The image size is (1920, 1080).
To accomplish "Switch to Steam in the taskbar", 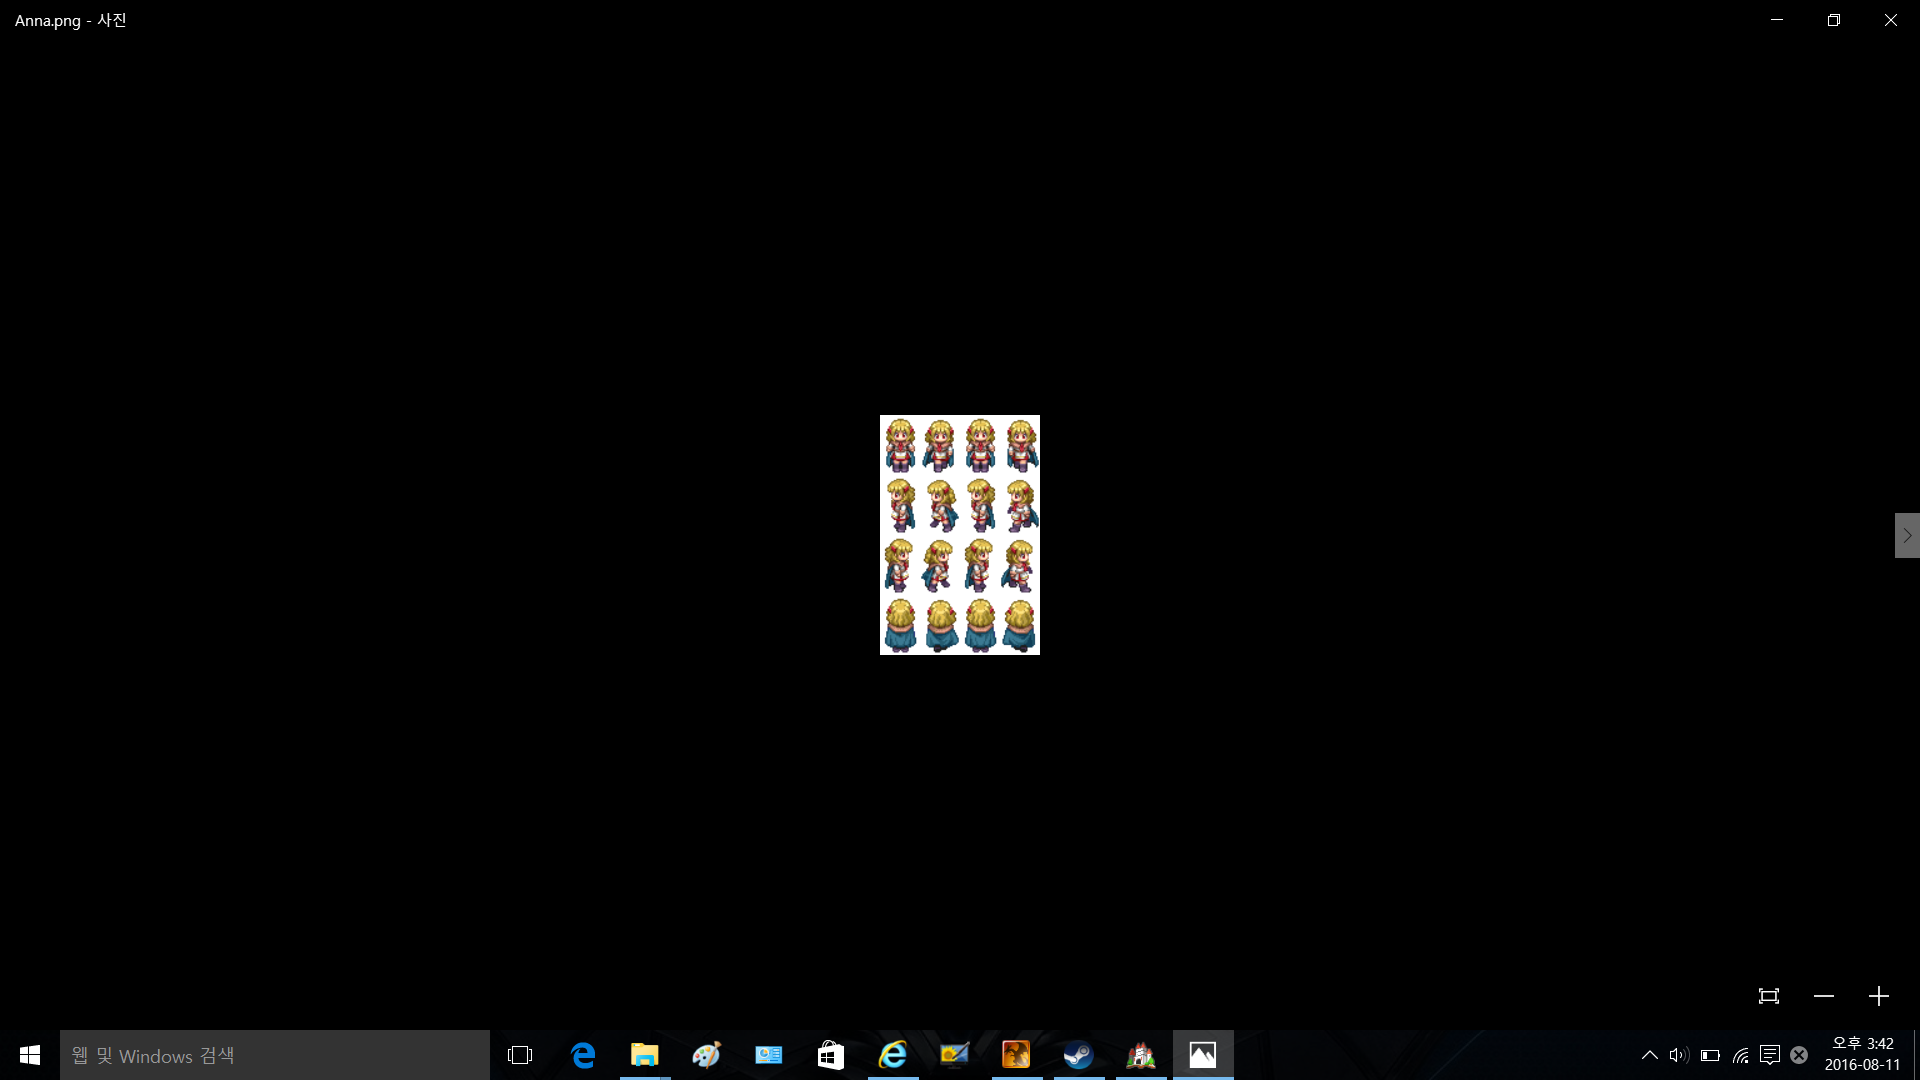I will [1078, 1055].
